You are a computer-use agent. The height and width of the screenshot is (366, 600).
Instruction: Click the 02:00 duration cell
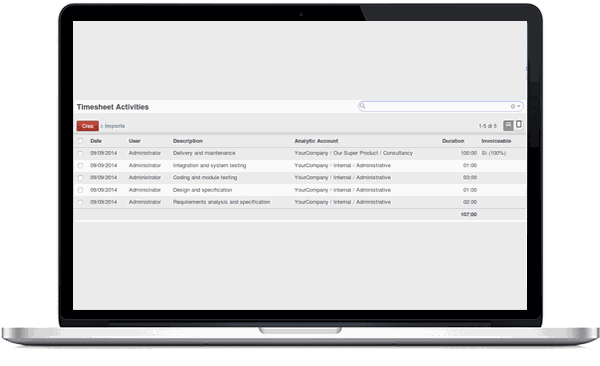click(x=470, y=202)
